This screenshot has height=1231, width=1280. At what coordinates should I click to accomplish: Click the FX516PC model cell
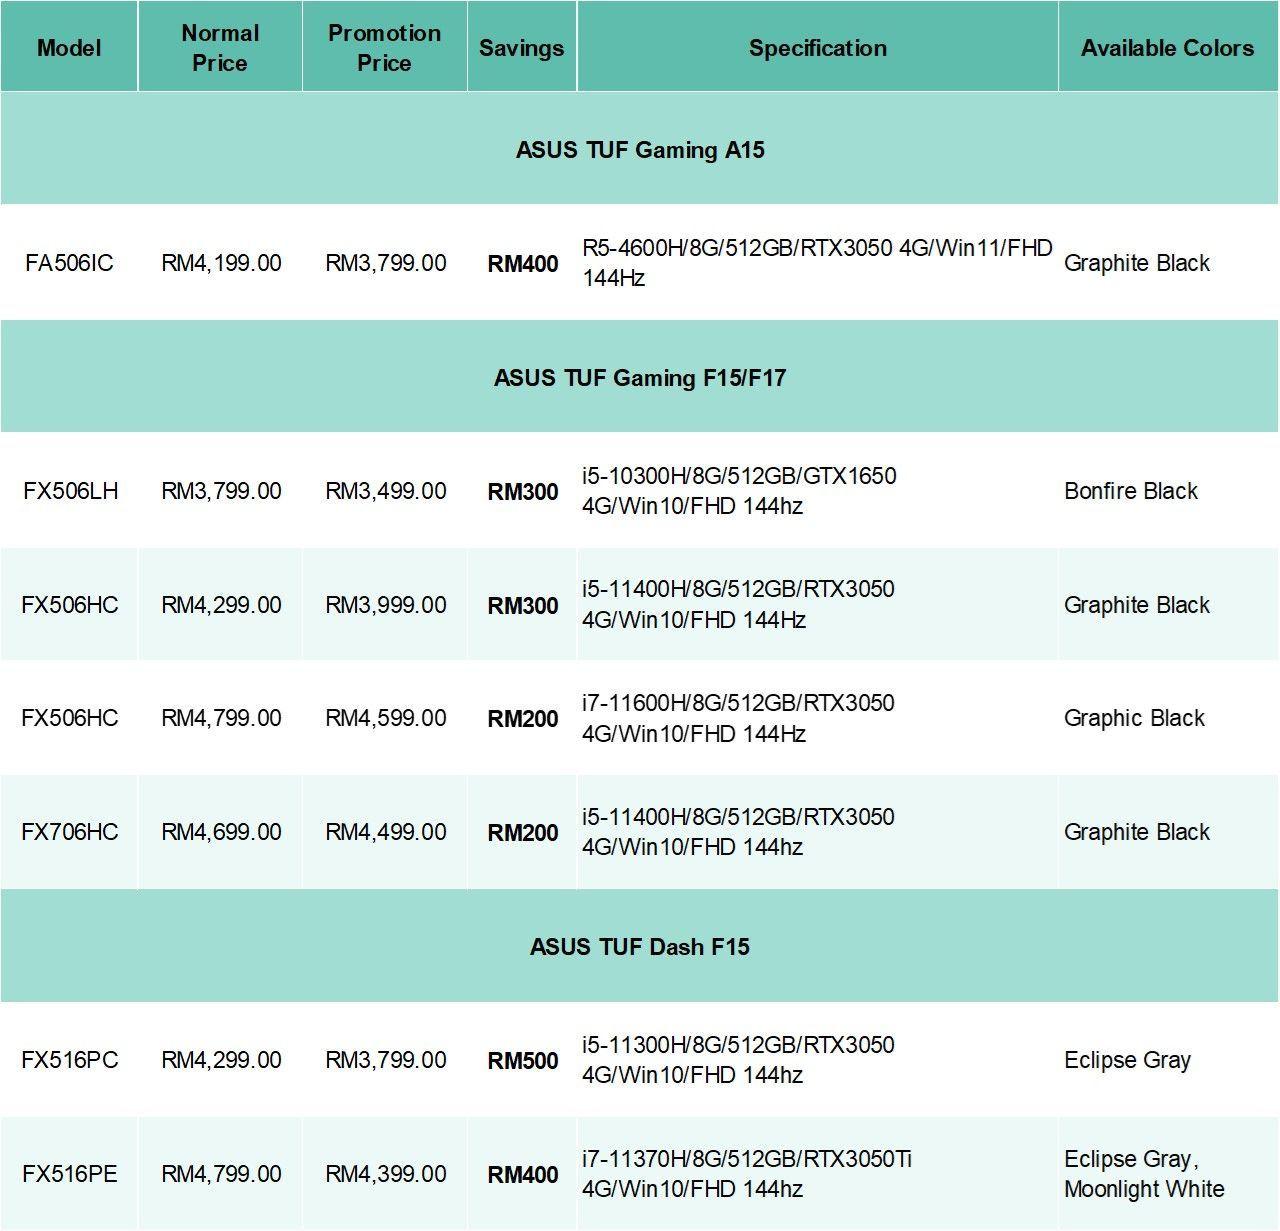tap(69, 1060)
